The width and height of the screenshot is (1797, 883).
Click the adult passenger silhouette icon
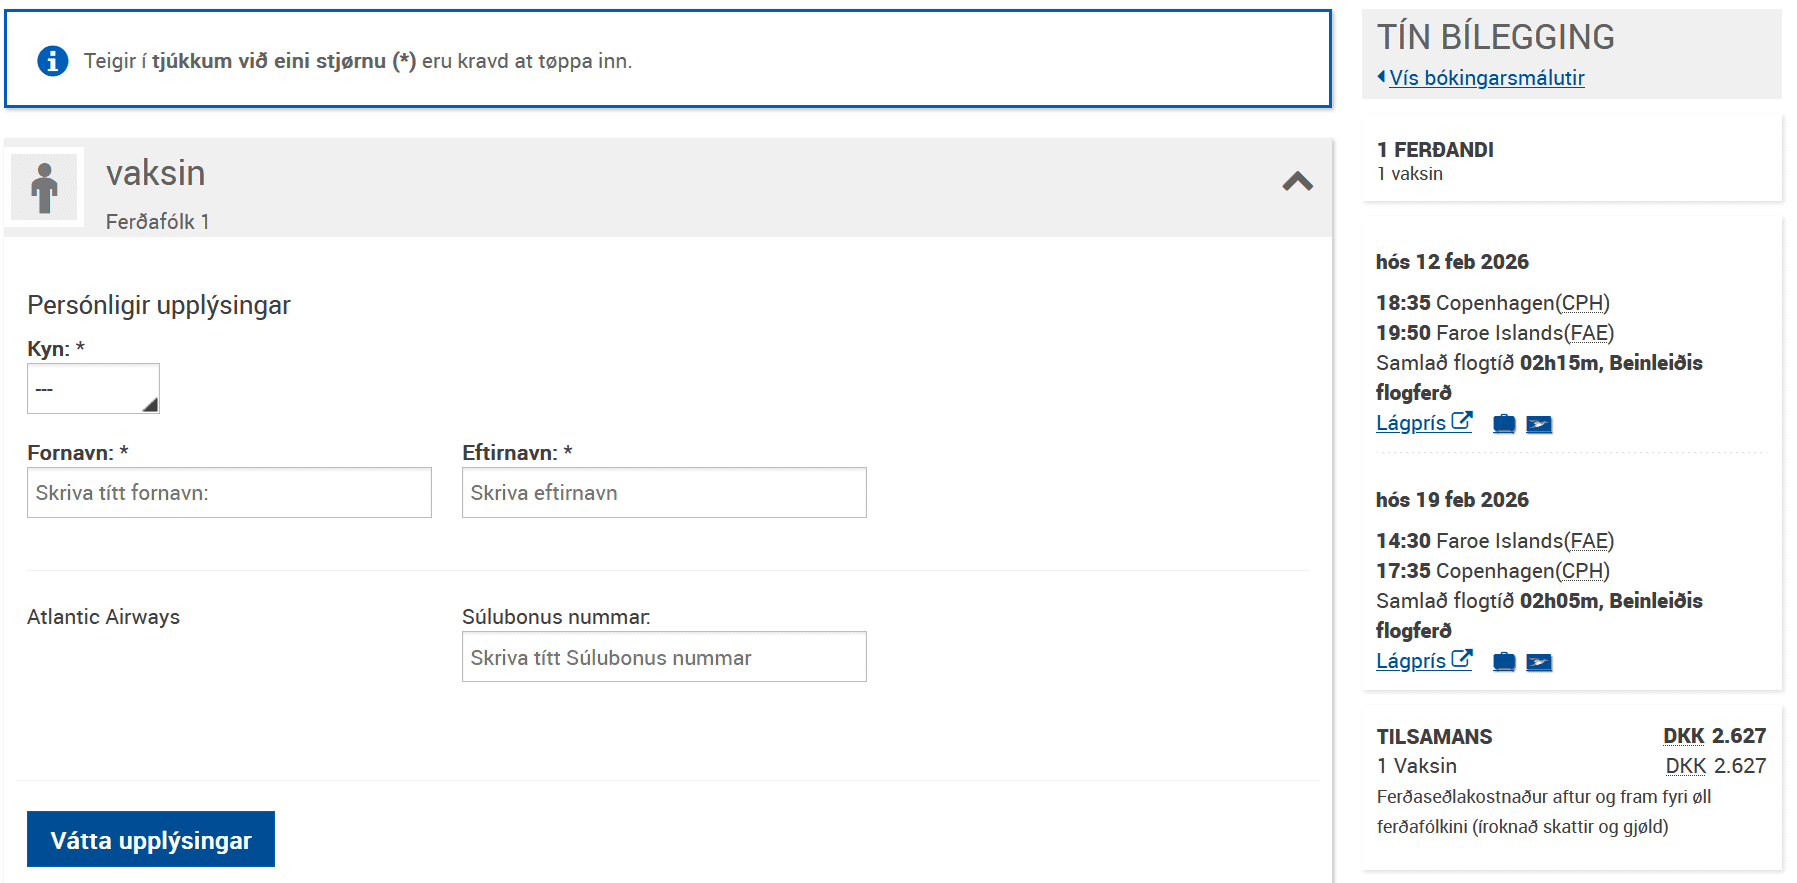click(44, 187)
